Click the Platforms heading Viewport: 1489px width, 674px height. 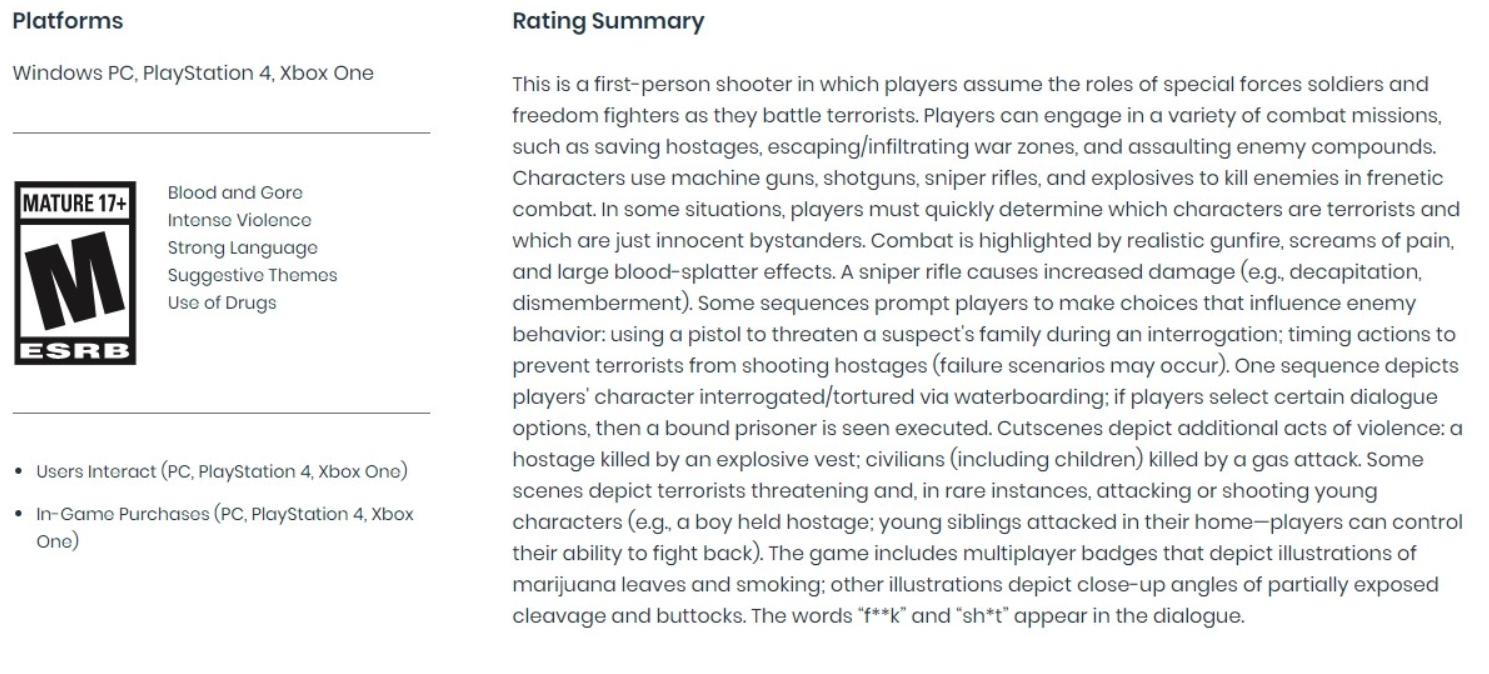click(68, 21)
